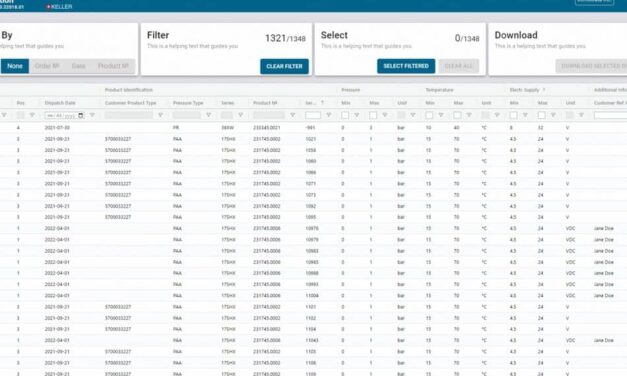This screenshot has width=627, height=376.
Task: Focus the Pressure Type filter field
Action: point(187,115)
